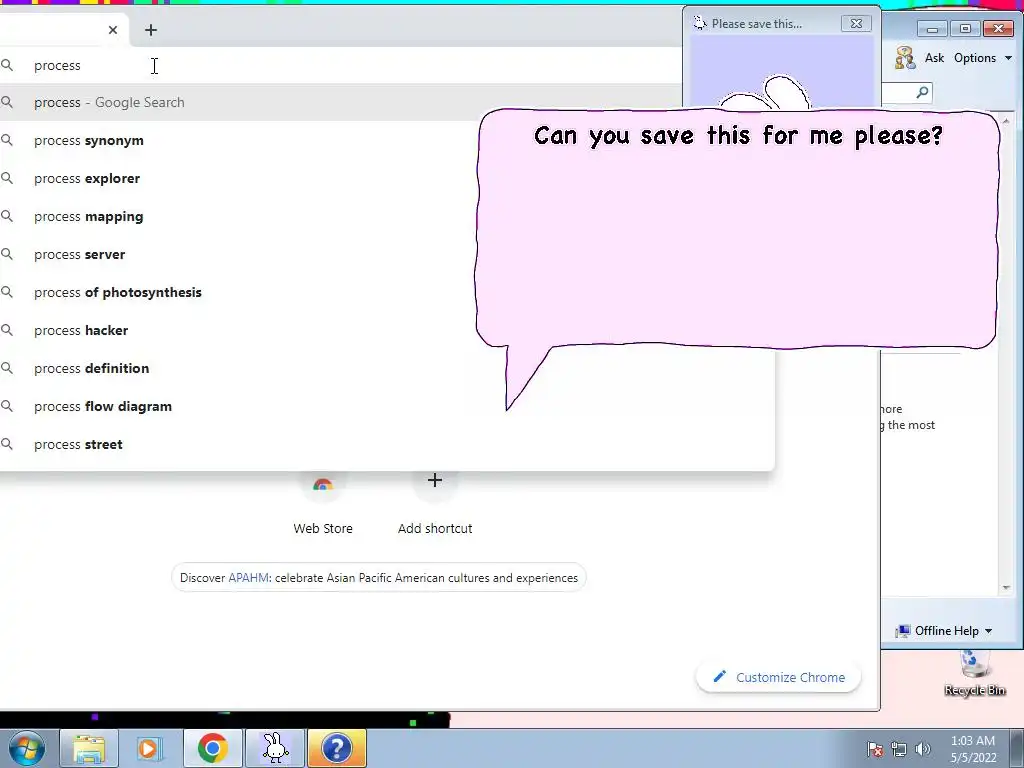This screenshot has width=1024, height=768.
Task: Select 'process street' suggestion
Action: [385, 444]
